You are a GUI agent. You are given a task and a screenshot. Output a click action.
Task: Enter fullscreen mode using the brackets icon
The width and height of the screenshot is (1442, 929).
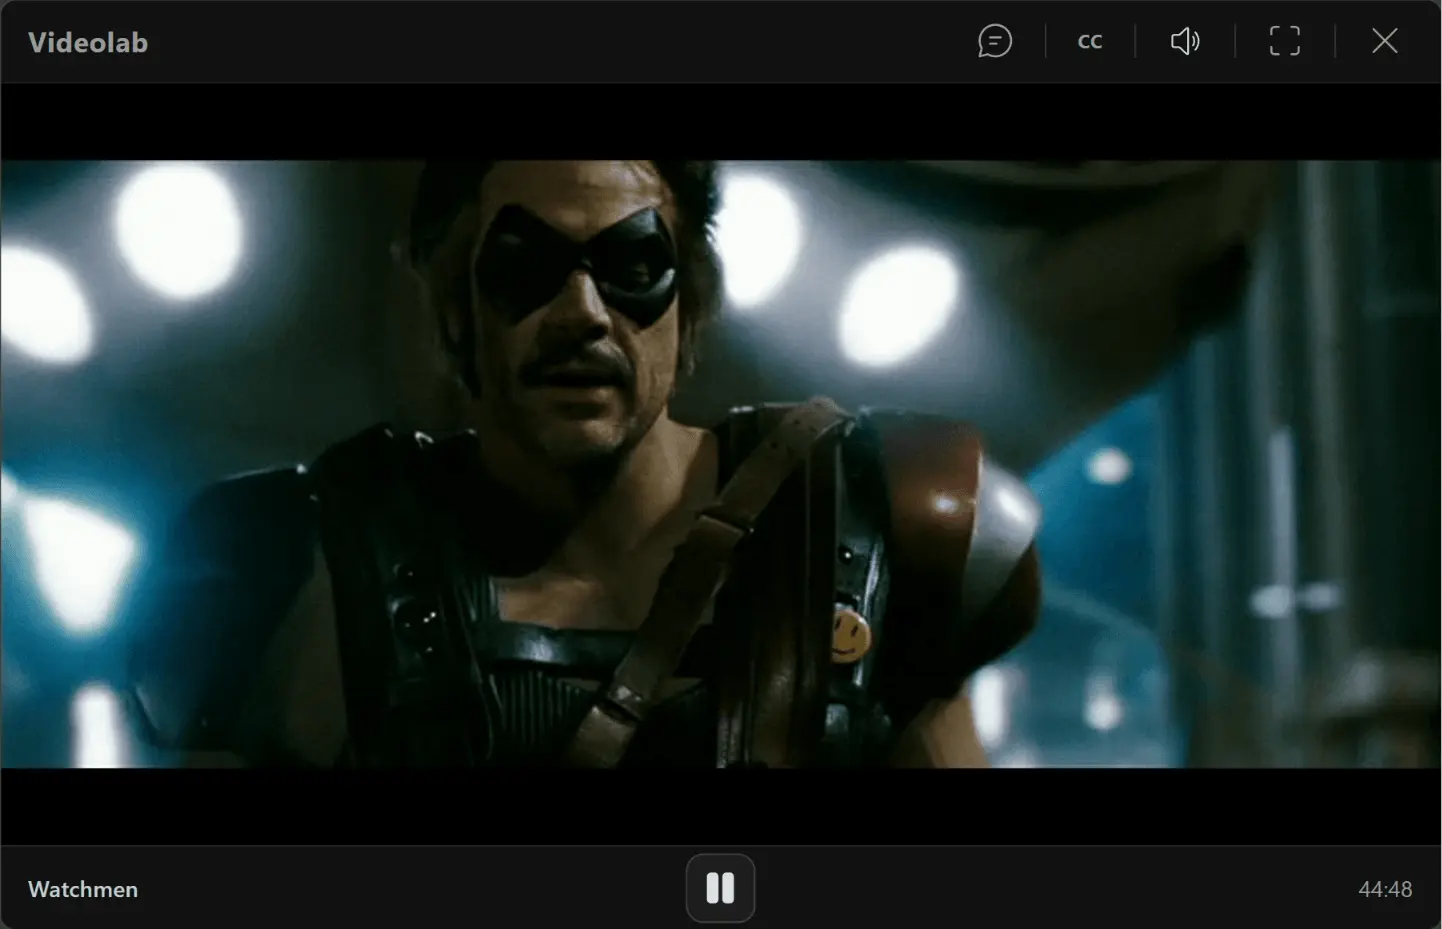[x=1285, y=41]
